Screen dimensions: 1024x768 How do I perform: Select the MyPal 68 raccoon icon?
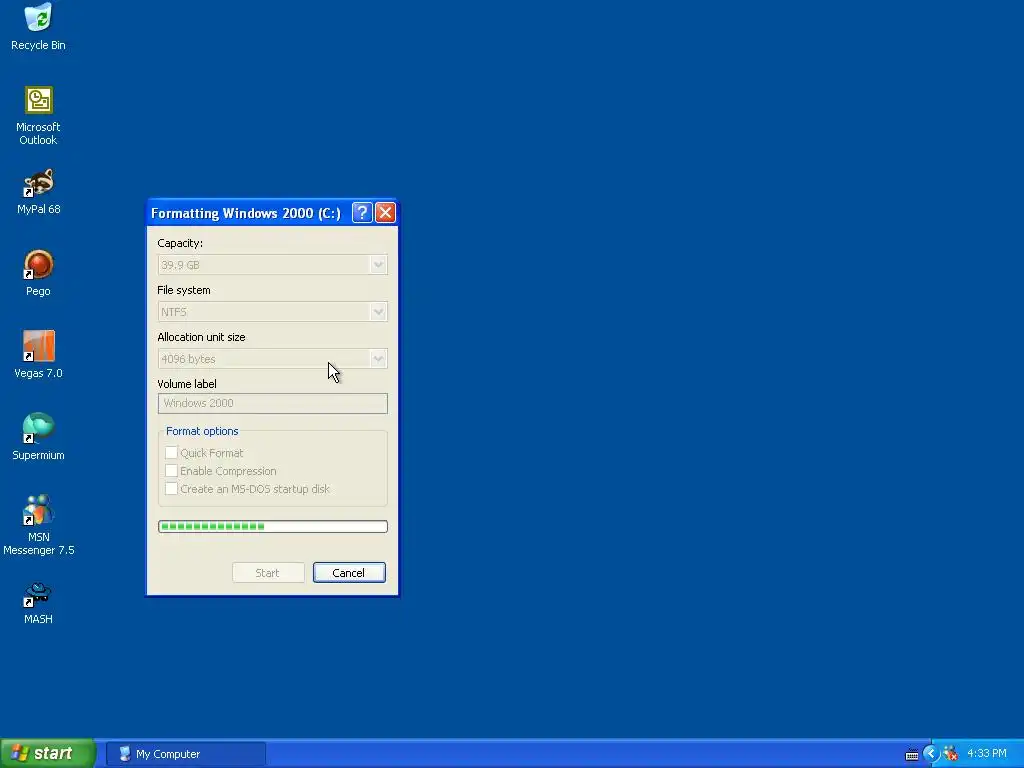click(39, 183)
